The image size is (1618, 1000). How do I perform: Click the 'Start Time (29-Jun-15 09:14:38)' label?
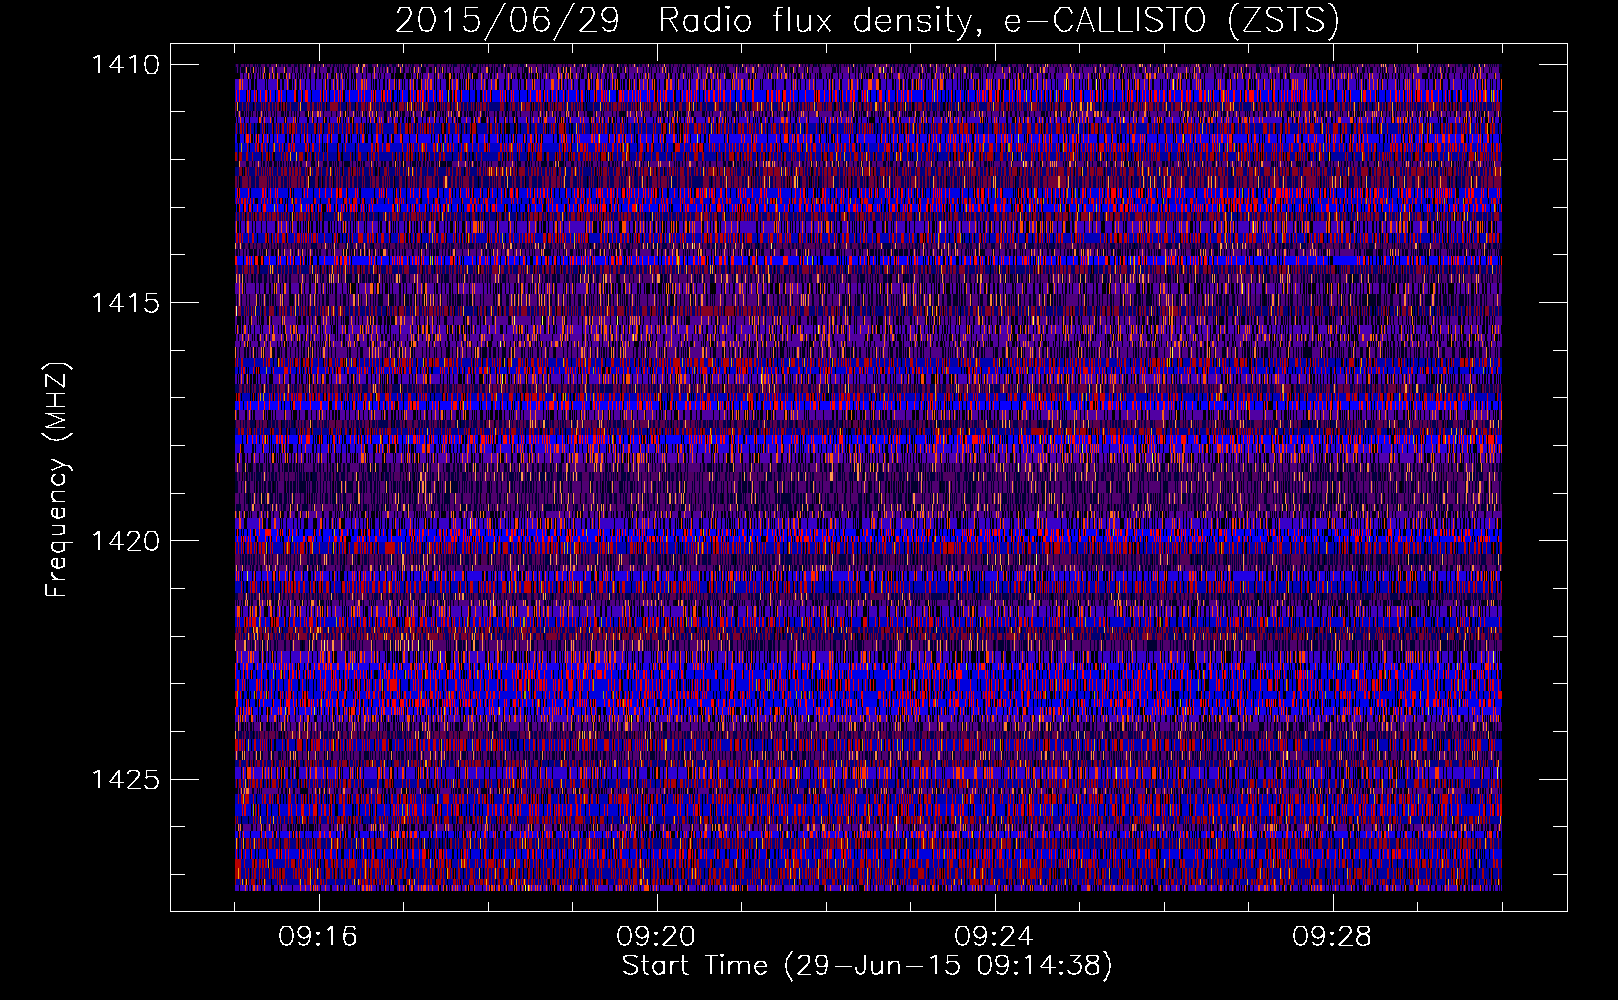[x=867, y=966]
